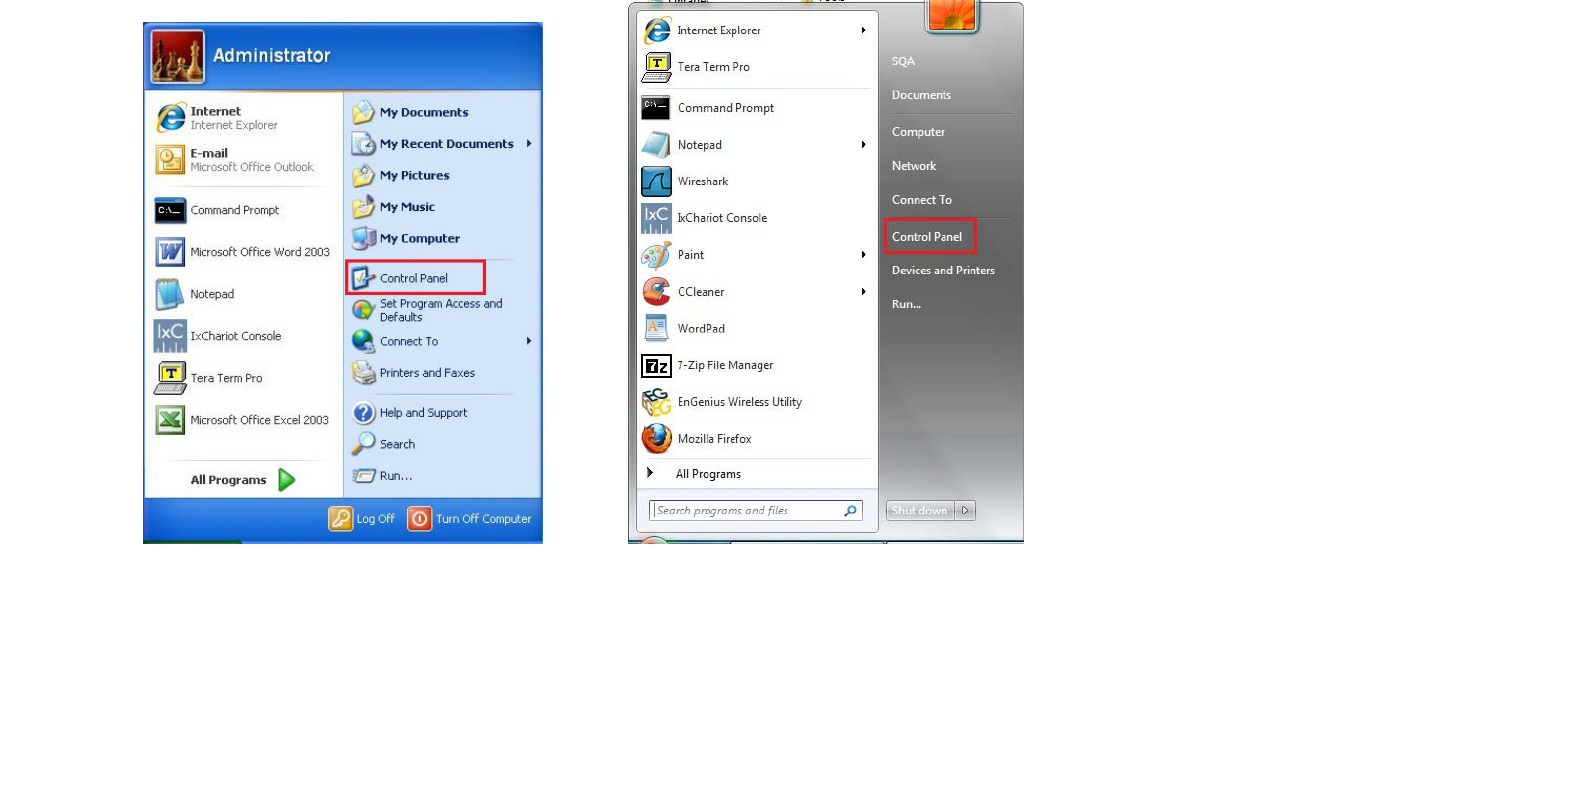Open Printers and Faxes icon
Image resolution: width=1584 pixels, height=805 pixels.
tap(363, 373)
